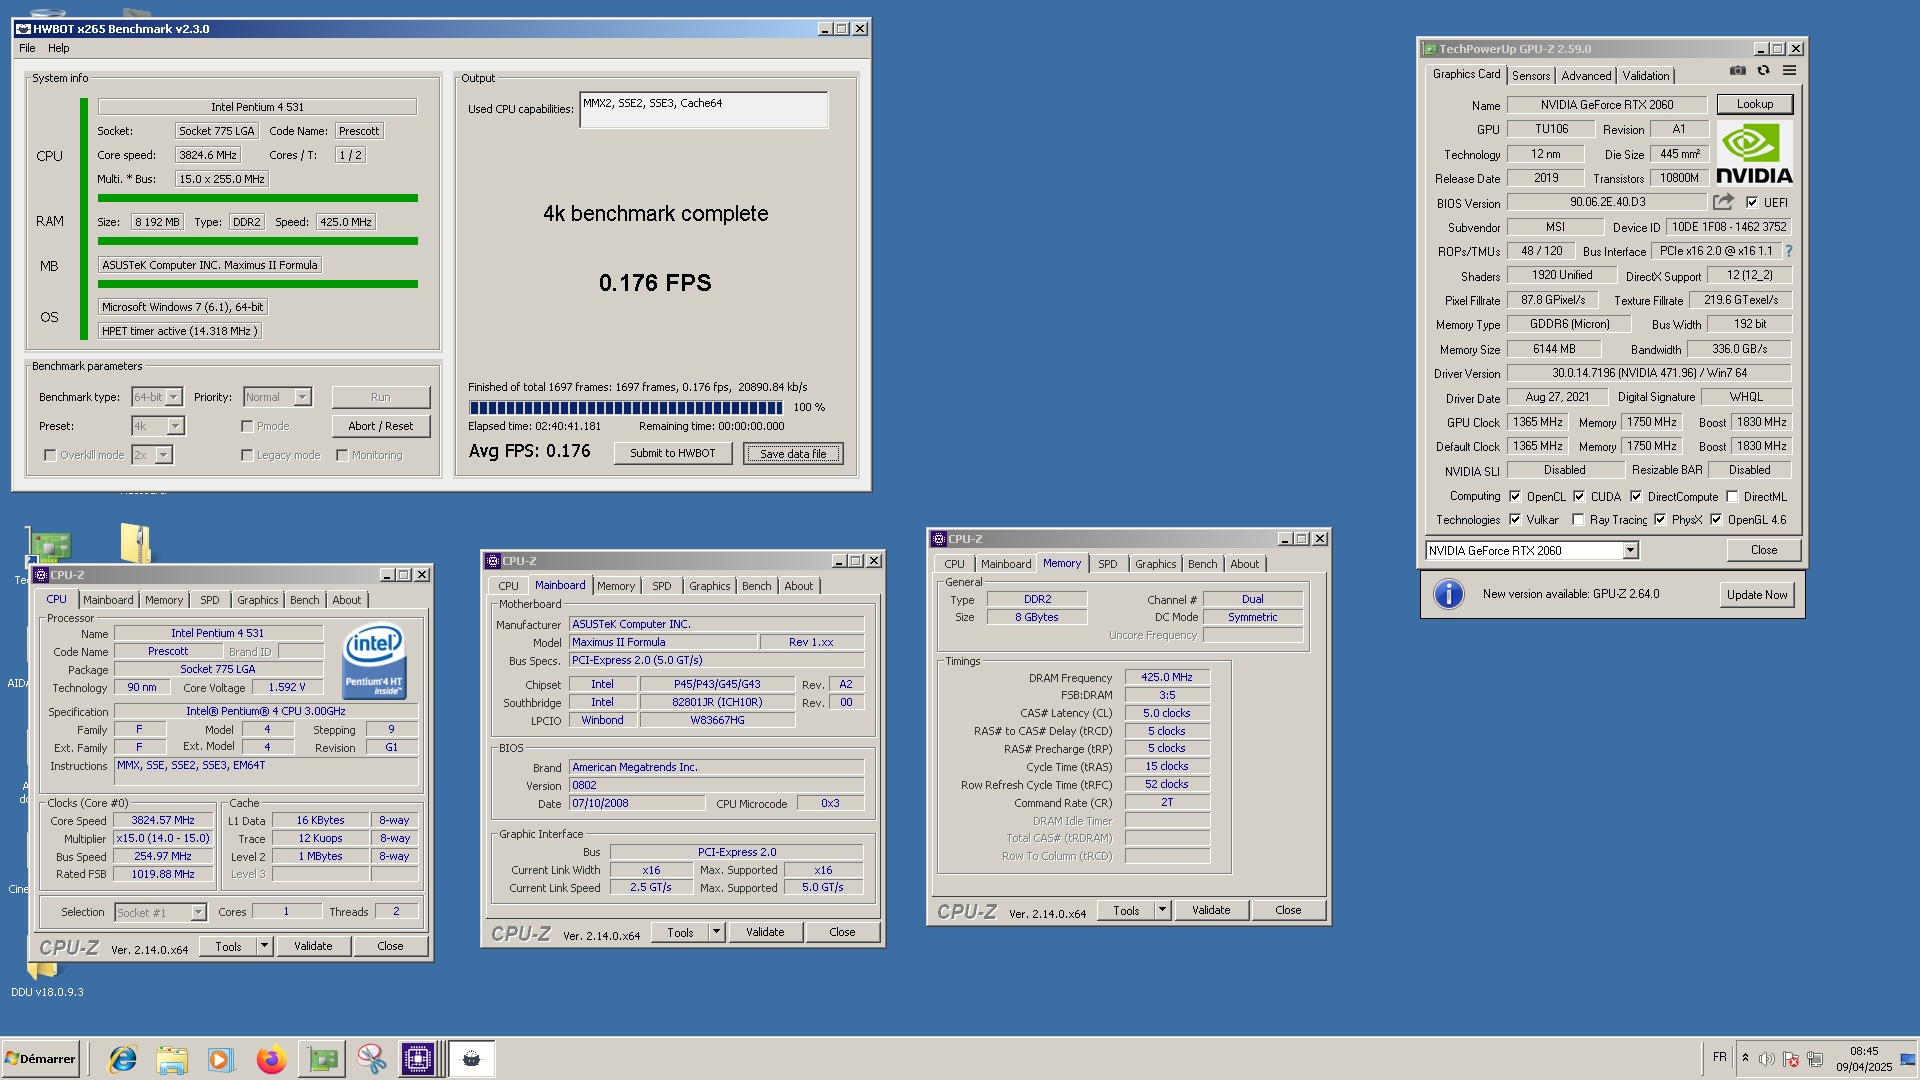Expand Tools arrow in CPU-Z Mainboard window

tap(716, 932)
